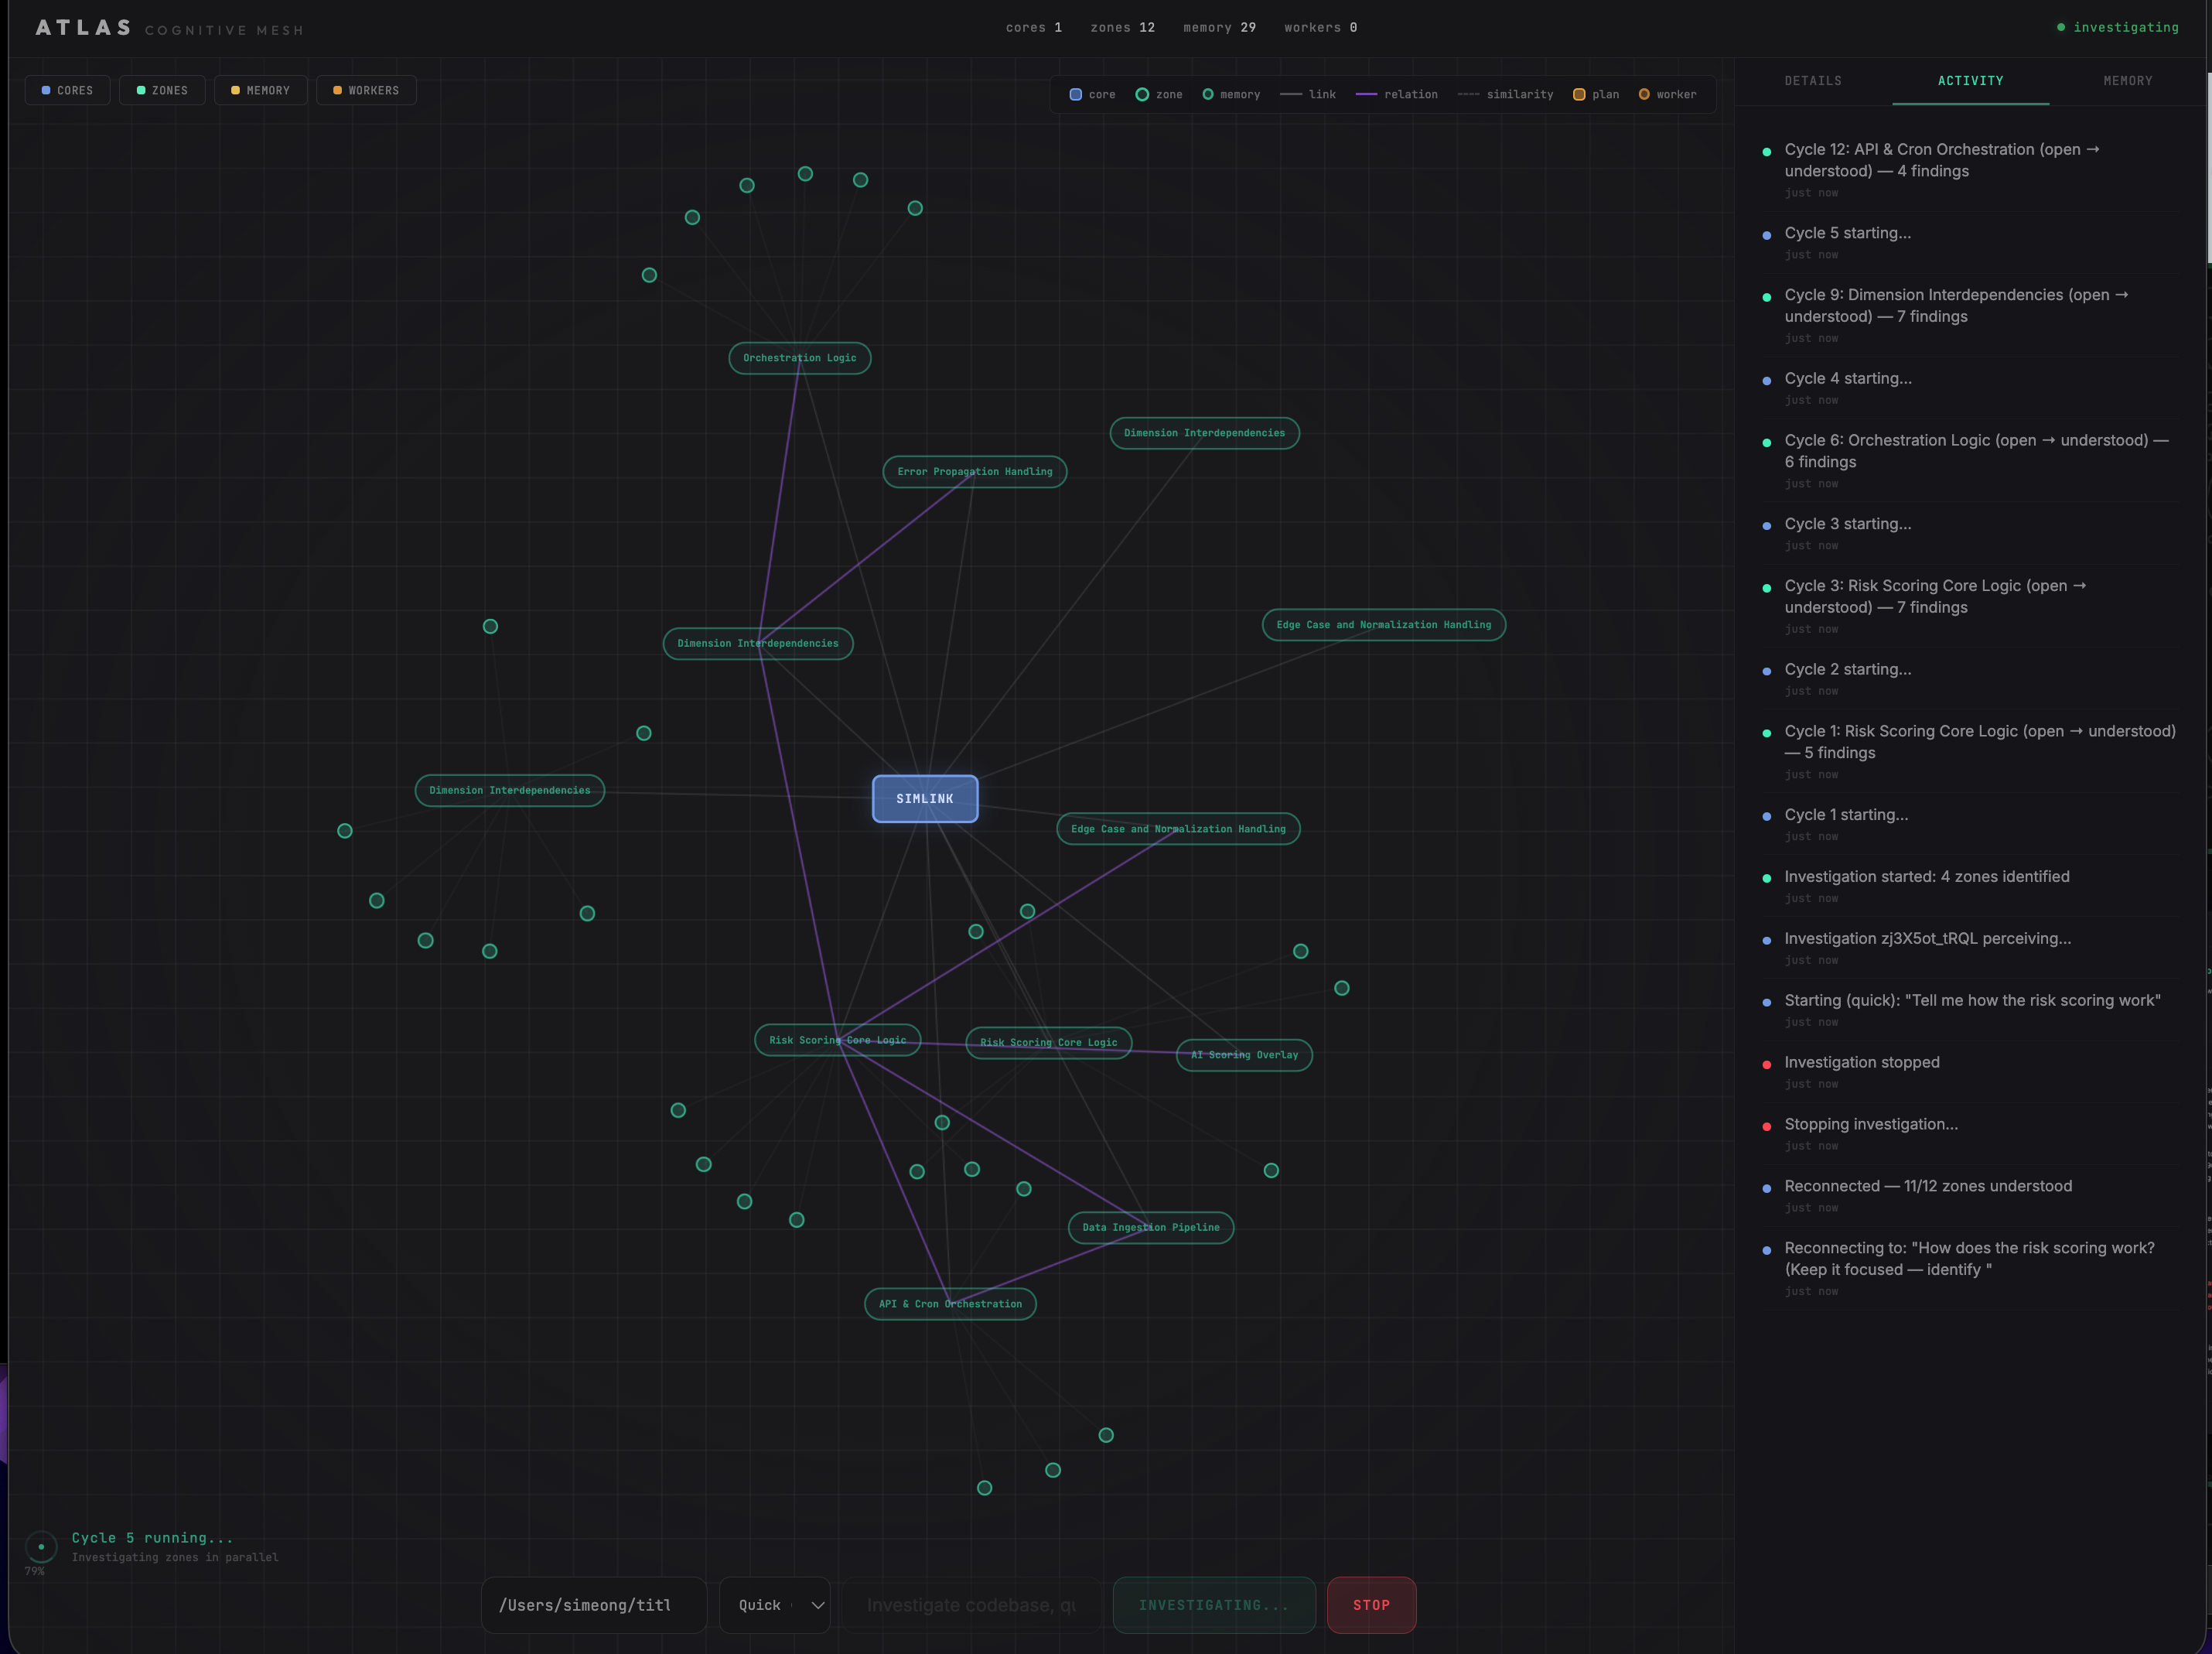Switch to the DETAILS tab

pyautogui.click(x=1812, y=81)
